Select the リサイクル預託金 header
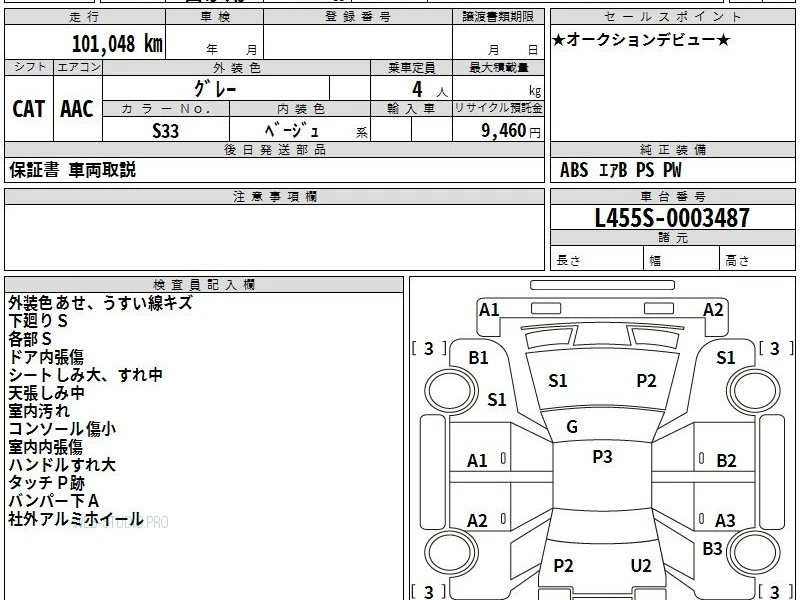Image resolution: width=800 pixels, height=600 pixels. pyautogui.click(x=498, y=109)
